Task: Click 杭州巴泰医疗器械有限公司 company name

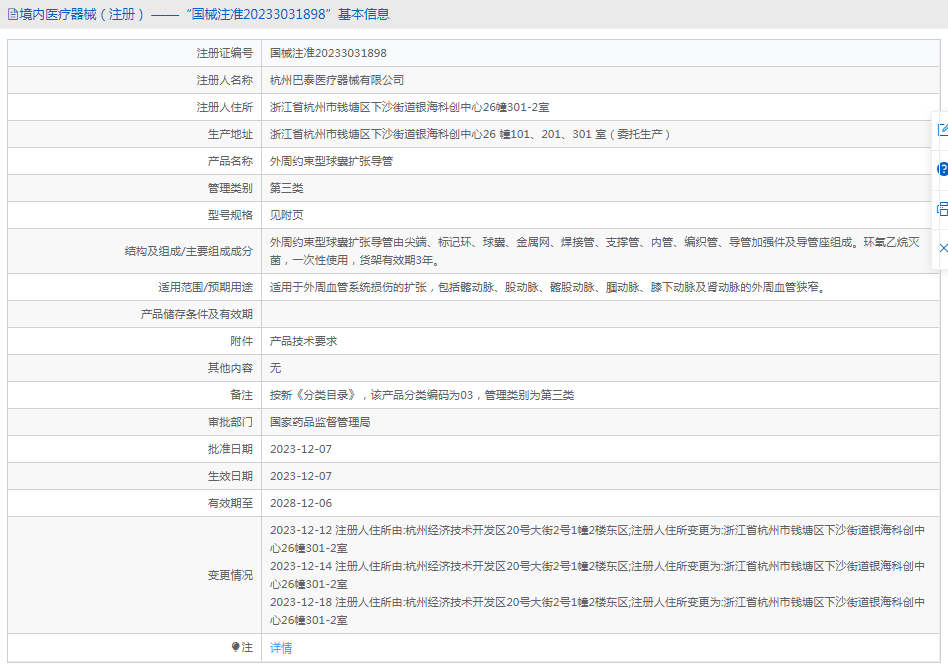Action: (x=337, y=80)
